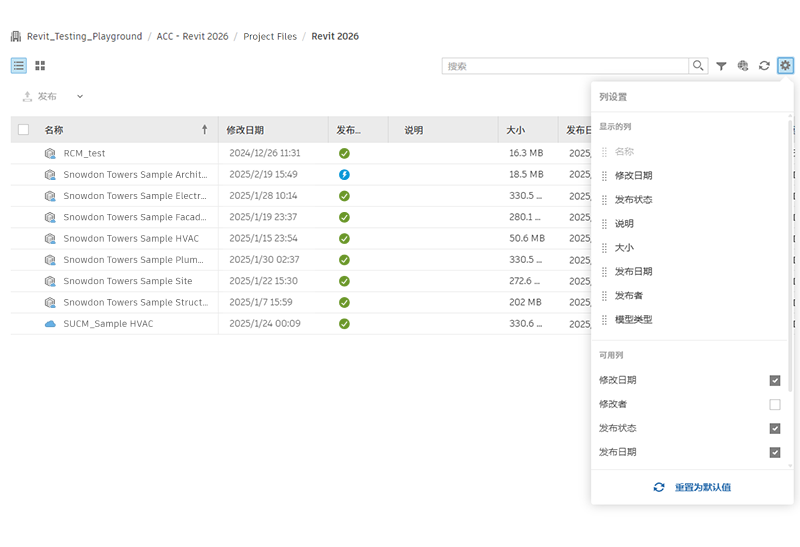Click green status check for Snowdon Towers Sample Site

pos(344,281)
